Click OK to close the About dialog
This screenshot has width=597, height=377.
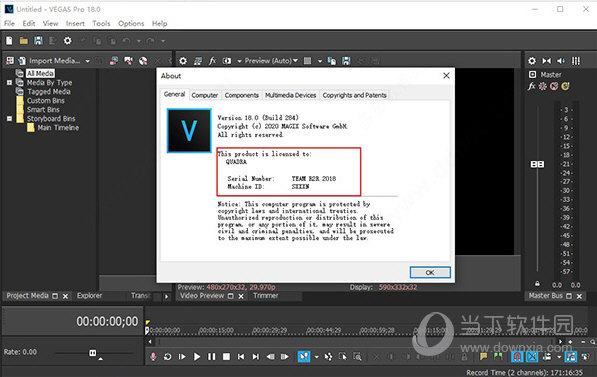click(x=430, y=273)
